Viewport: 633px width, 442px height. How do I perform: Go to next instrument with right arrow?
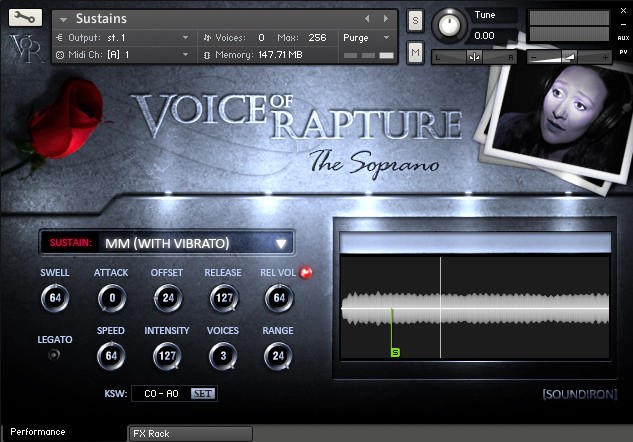386,19
